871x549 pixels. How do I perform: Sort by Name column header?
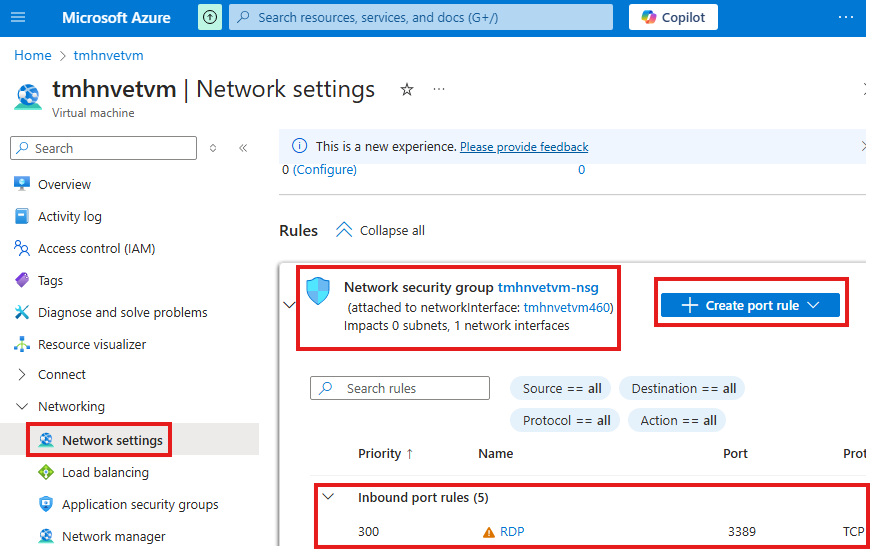pos(495,454)
